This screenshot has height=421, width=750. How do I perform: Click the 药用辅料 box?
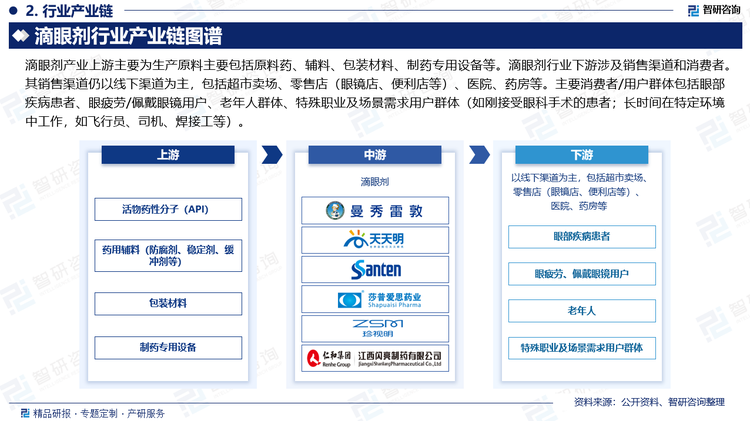click(x=168, y=255)
